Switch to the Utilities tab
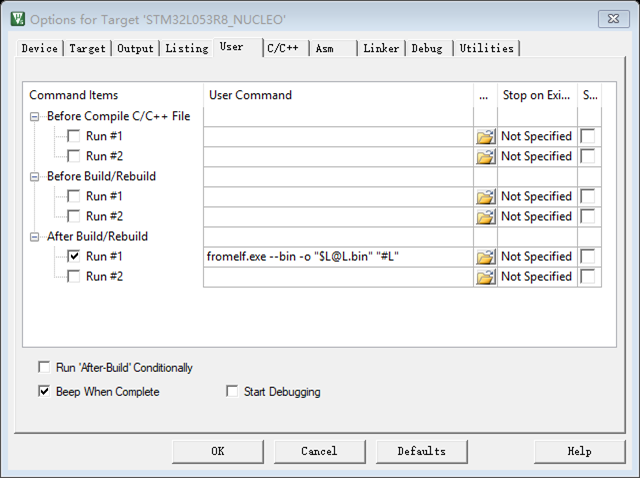Screen dimensions: 640x478 click(x=487, y=49)
